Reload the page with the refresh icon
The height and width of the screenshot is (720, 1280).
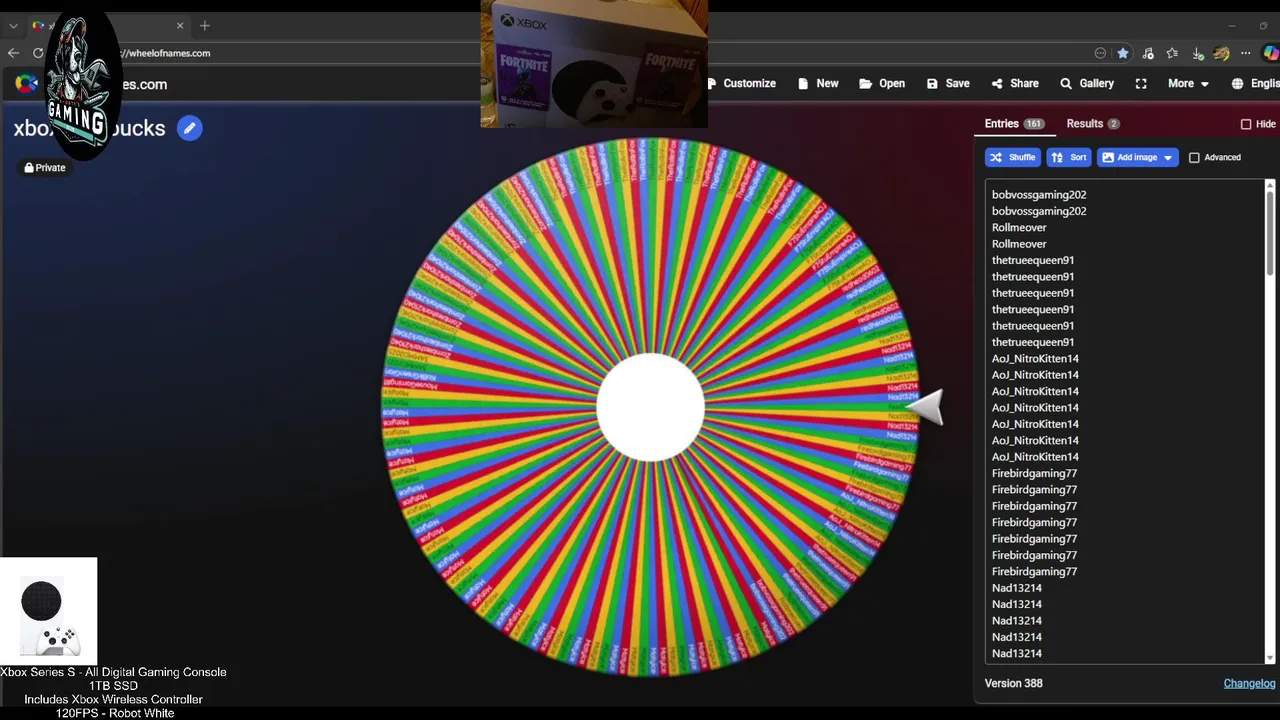(x=38, y=53)
